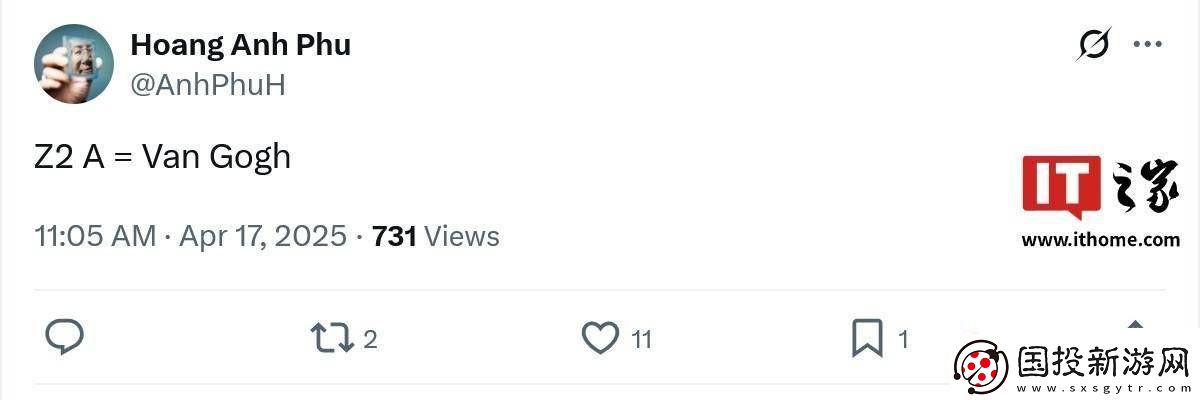Click the Apr 17, 2025 date
Image resolution: width=1200 pixels, height=400 pixels.
click(x=263, y=237)
